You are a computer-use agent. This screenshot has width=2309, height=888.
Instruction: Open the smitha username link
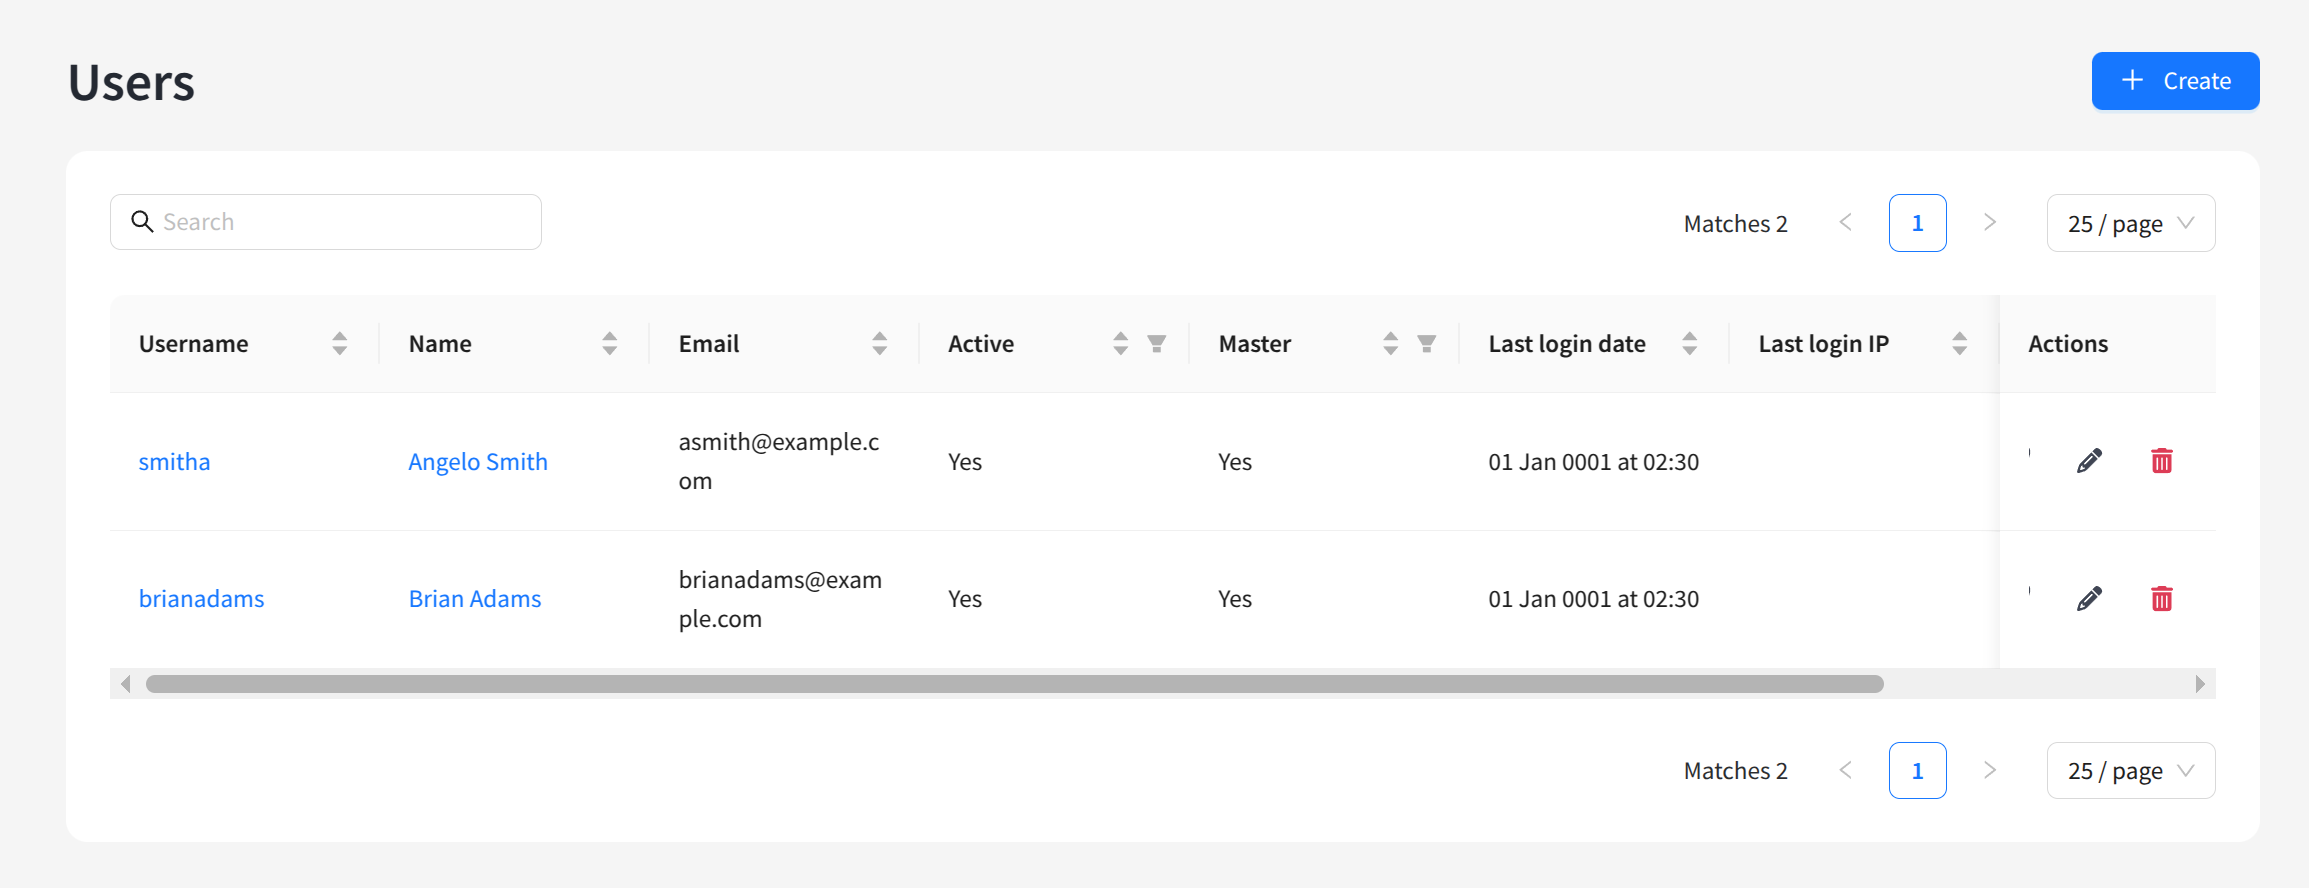175,462
